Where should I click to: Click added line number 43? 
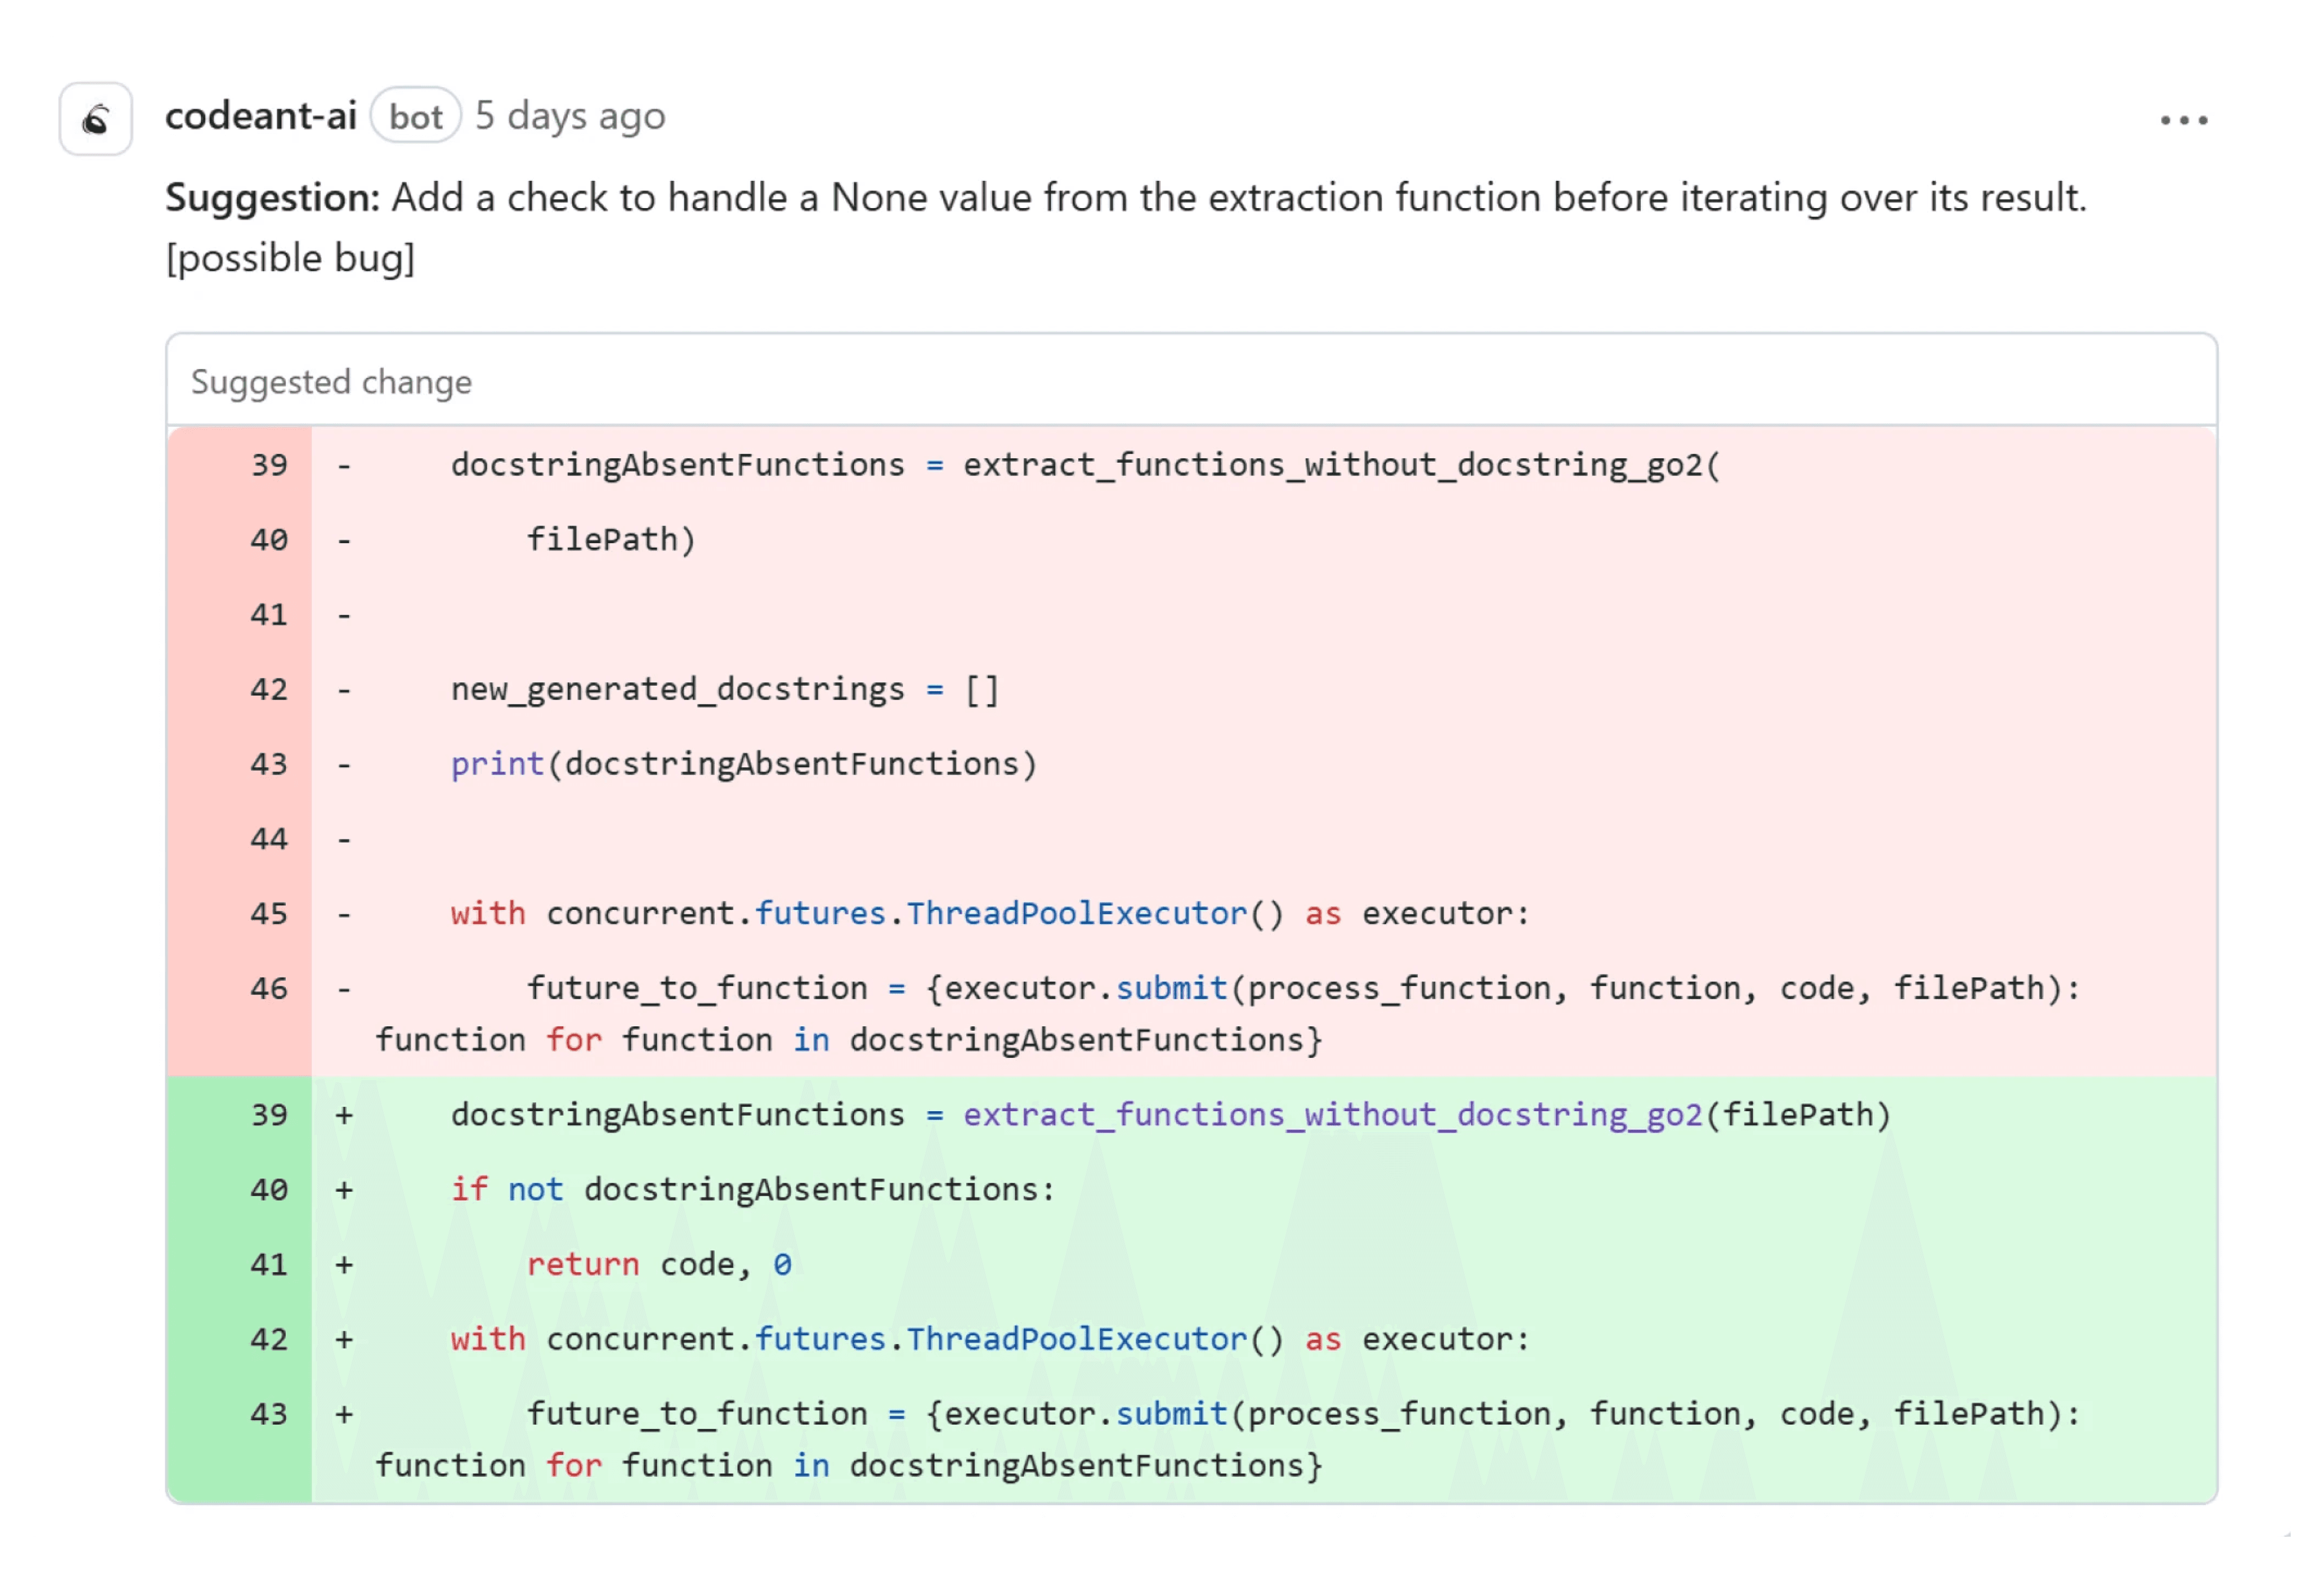pos(268,1413)
